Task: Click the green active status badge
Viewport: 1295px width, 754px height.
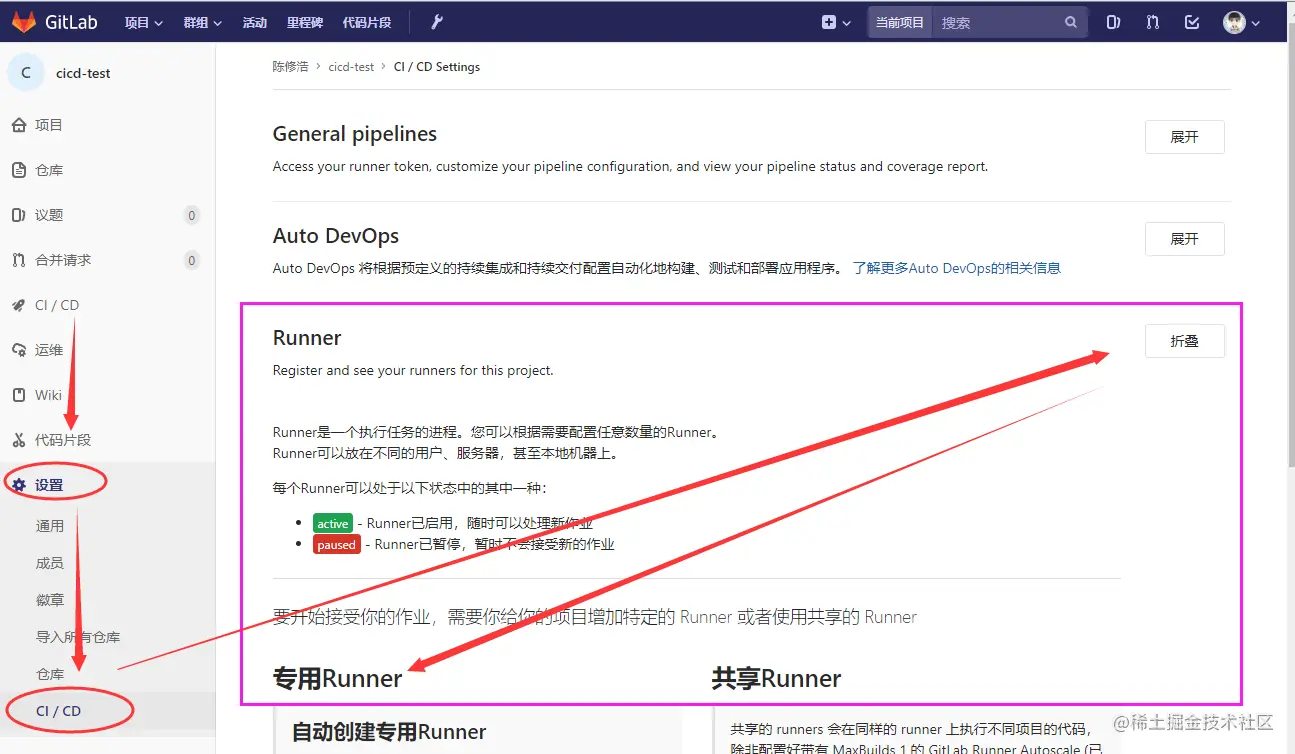Action: click(x=333, y=523)
